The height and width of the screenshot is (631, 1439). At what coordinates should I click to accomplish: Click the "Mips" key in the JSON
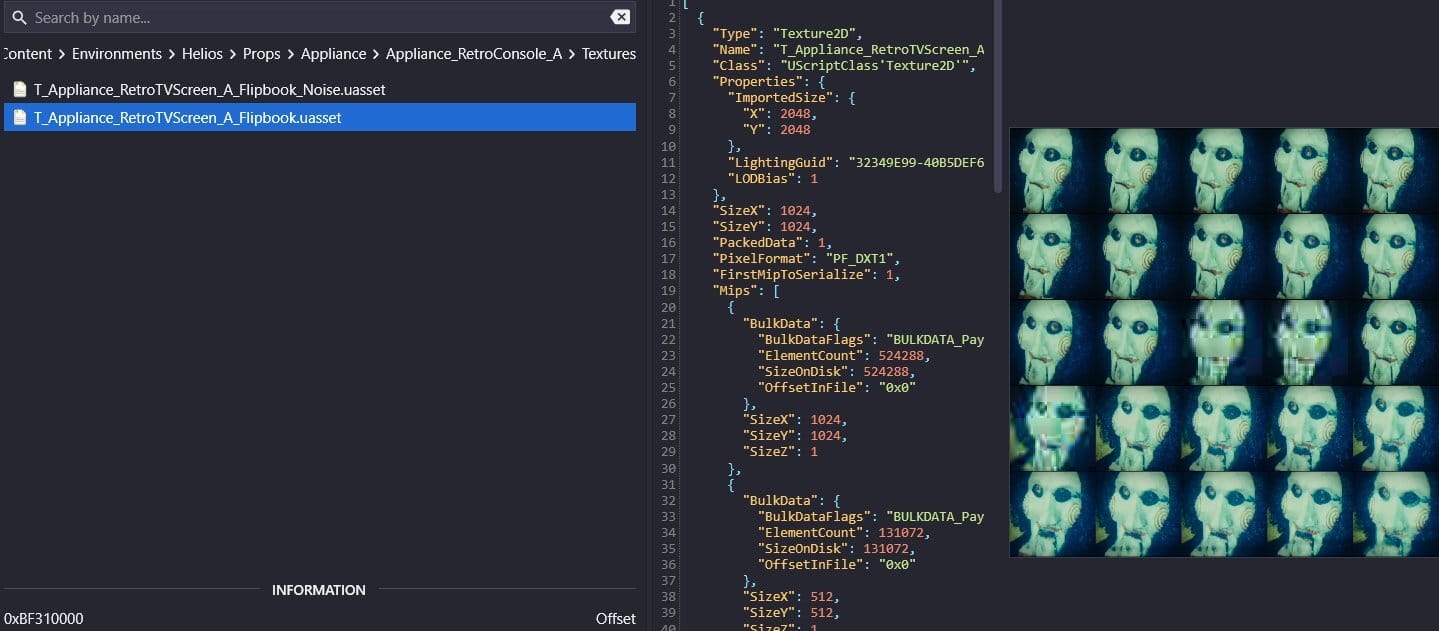(x=738, y=290)
